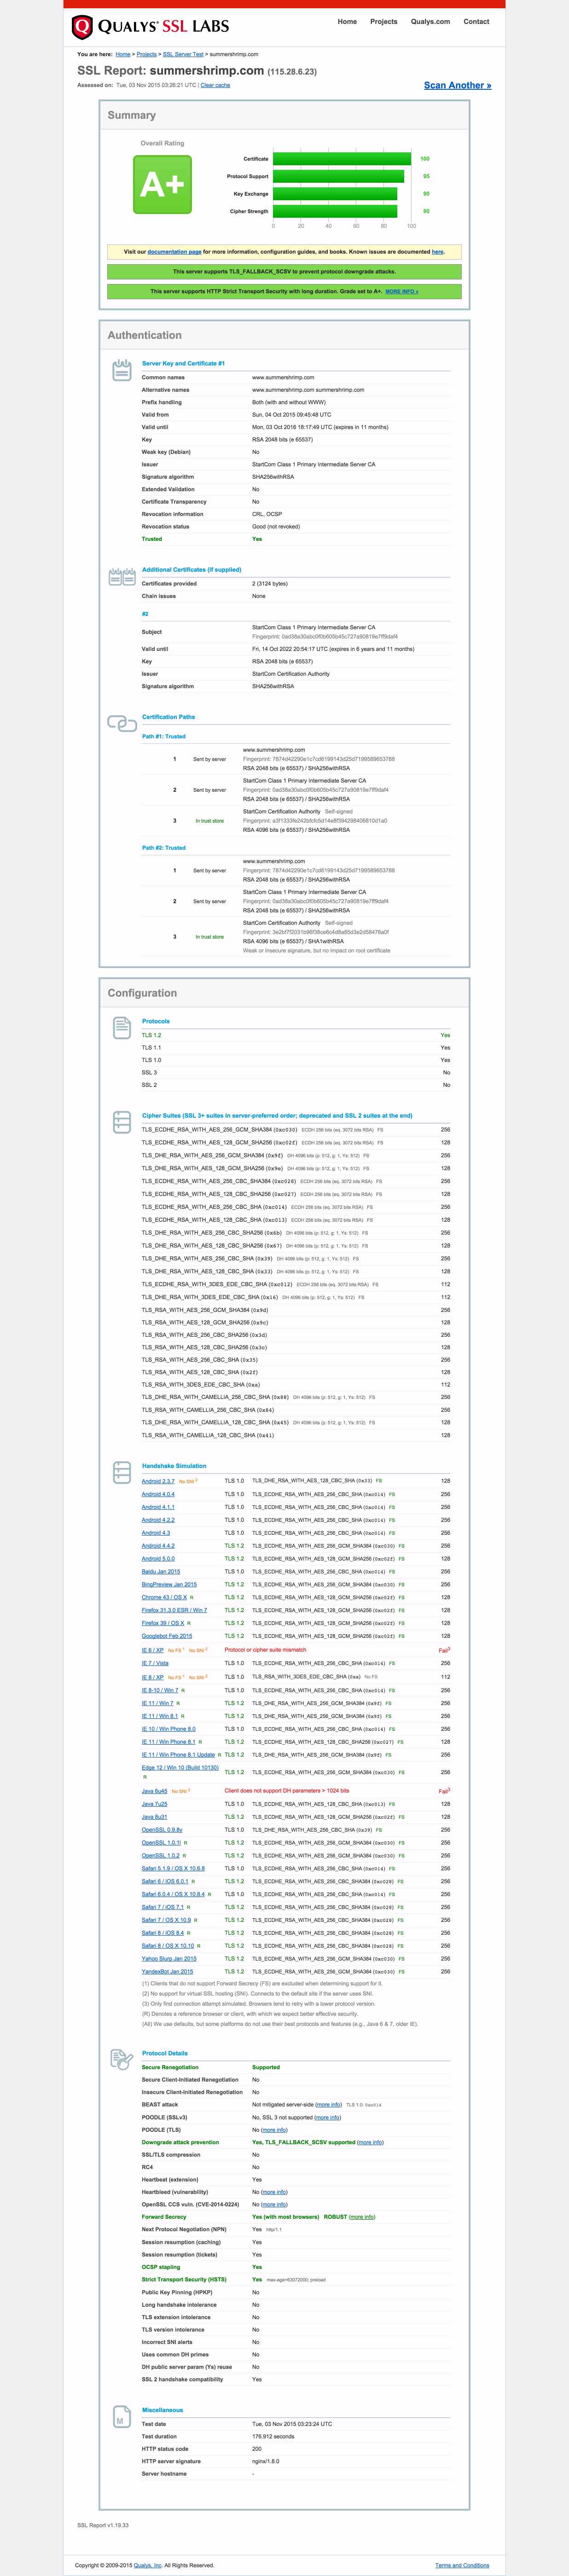Image resolution: width=569 pixels, height=2576 pixels.
Task: Click the Additional Certificates section icon
Action: coord(121,576)
